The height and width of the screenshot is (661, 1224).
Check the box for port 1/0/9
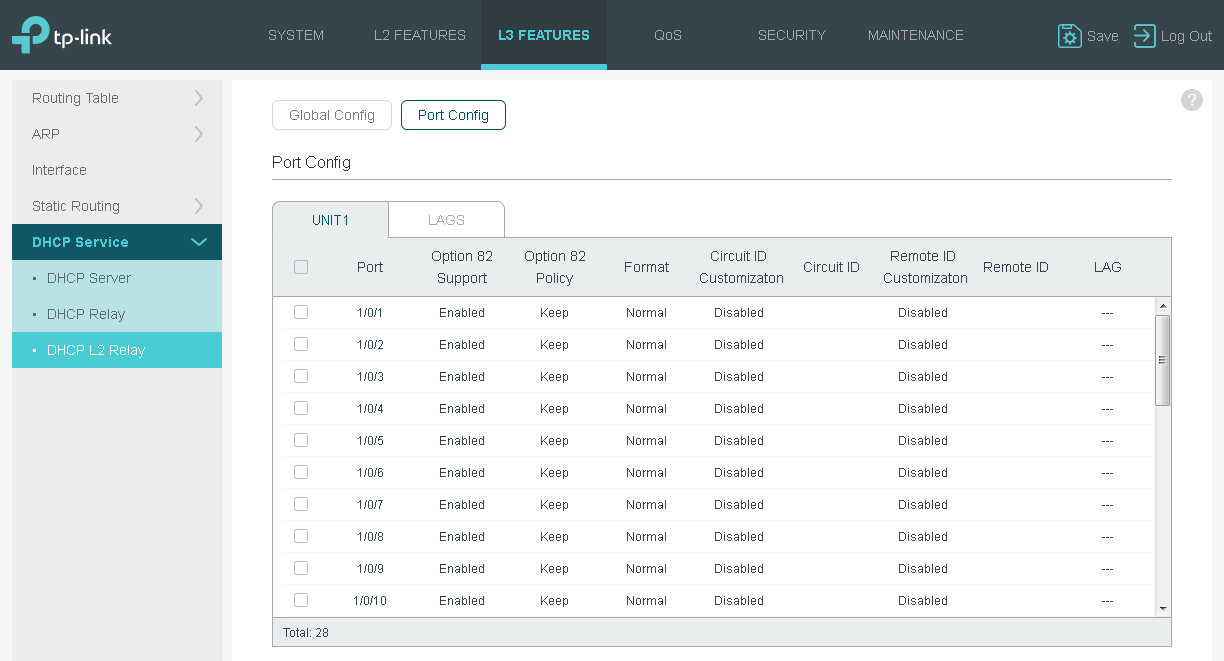[x=301, y=568]
